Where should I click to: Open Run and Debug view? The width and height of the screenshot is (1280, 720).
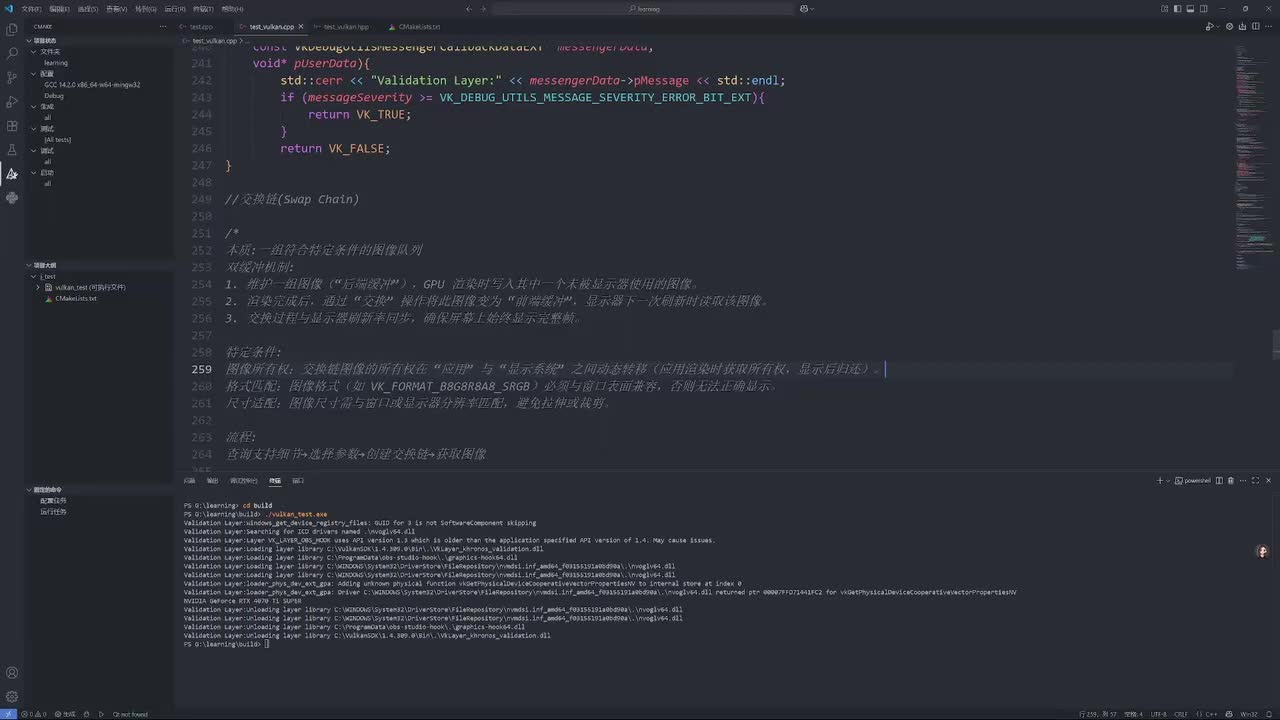(12, 102)
